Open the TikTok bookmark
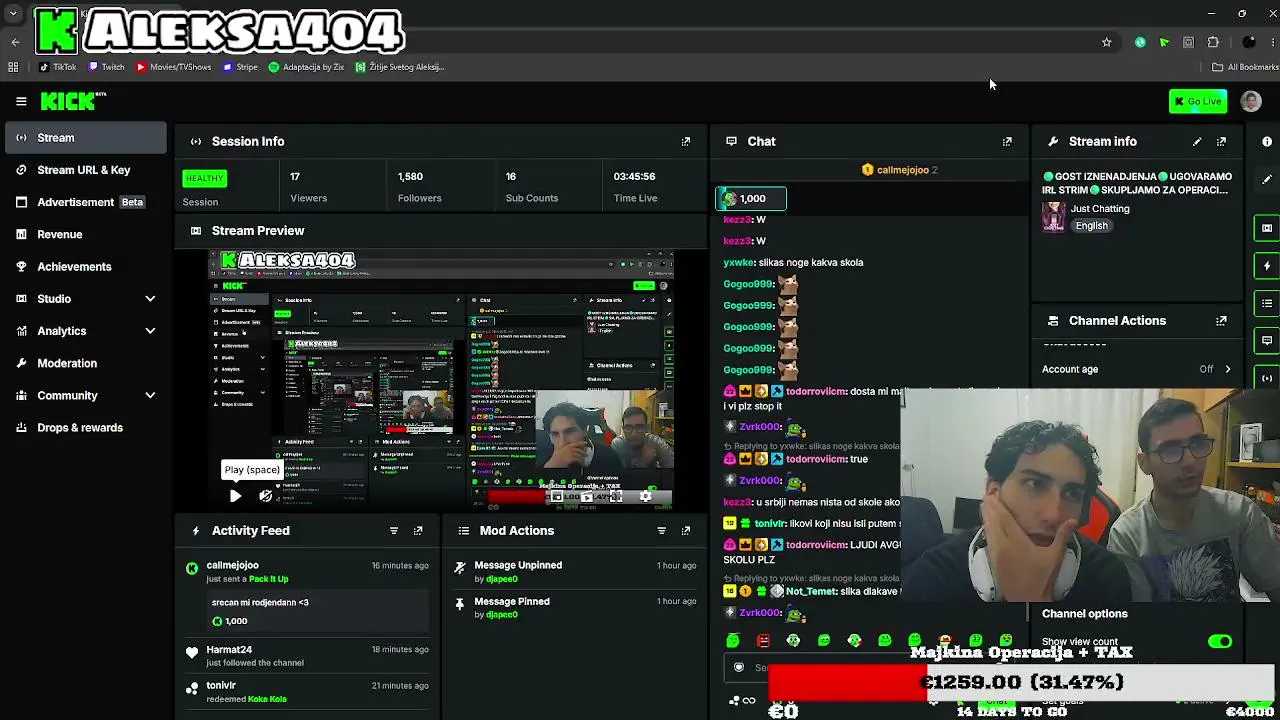1280x720 pixels. pyautogui.click(x=58, y=67)
